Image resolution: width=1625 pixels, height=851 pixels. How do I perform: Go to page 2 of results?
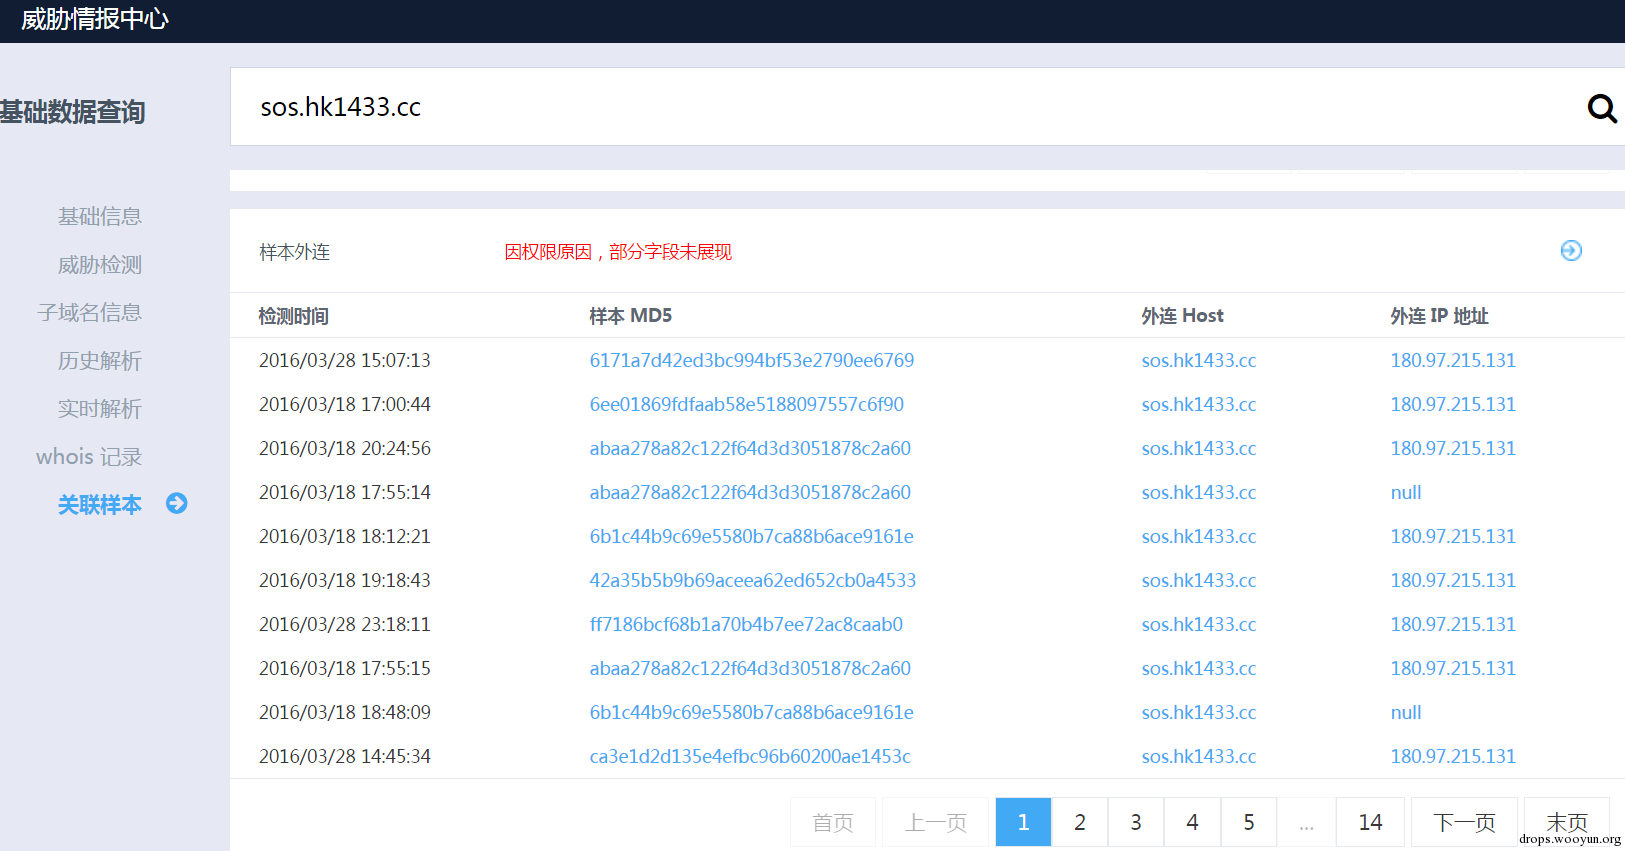(1080, 822)
